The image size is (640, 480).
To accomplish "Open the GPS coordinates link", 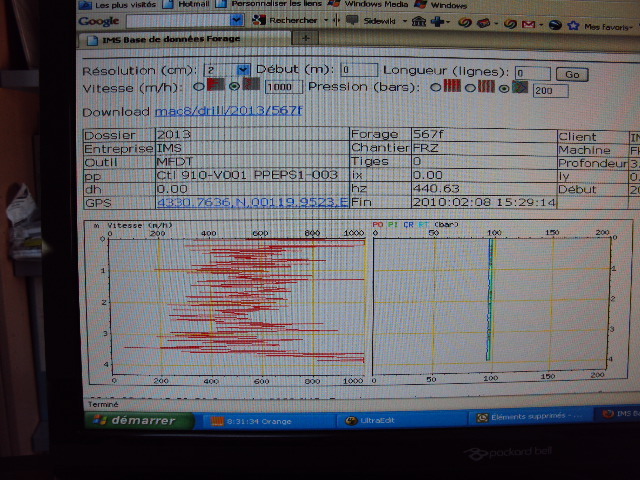I will tap(252, 201).
